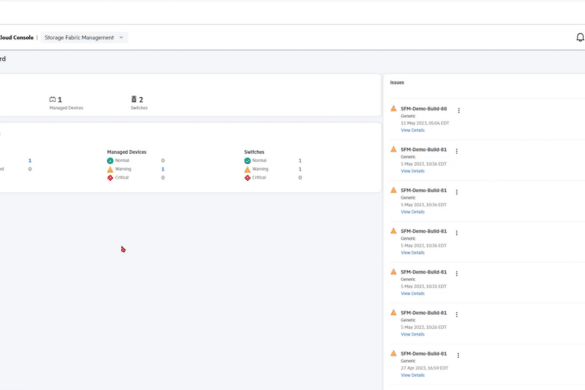
Task: Open kebab menu for SFM-Demo-Build-88 issue
Action: click(459, 110)
